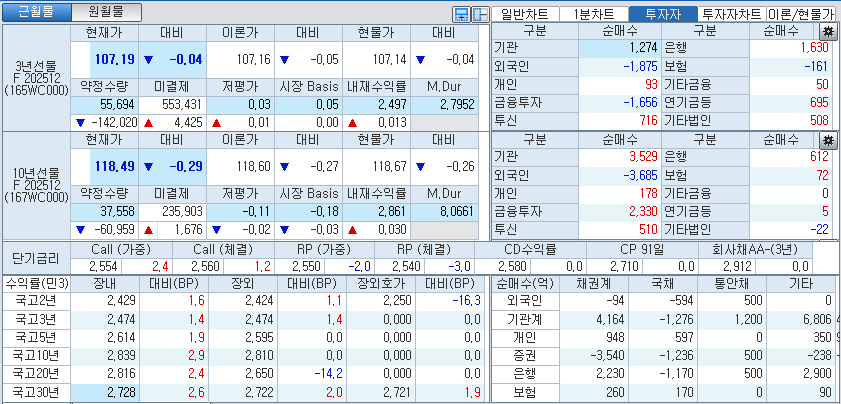This screenshot has width=841, height=404.
Task: Click the 10-year futures price 118.49
Action: click(115, 166)
